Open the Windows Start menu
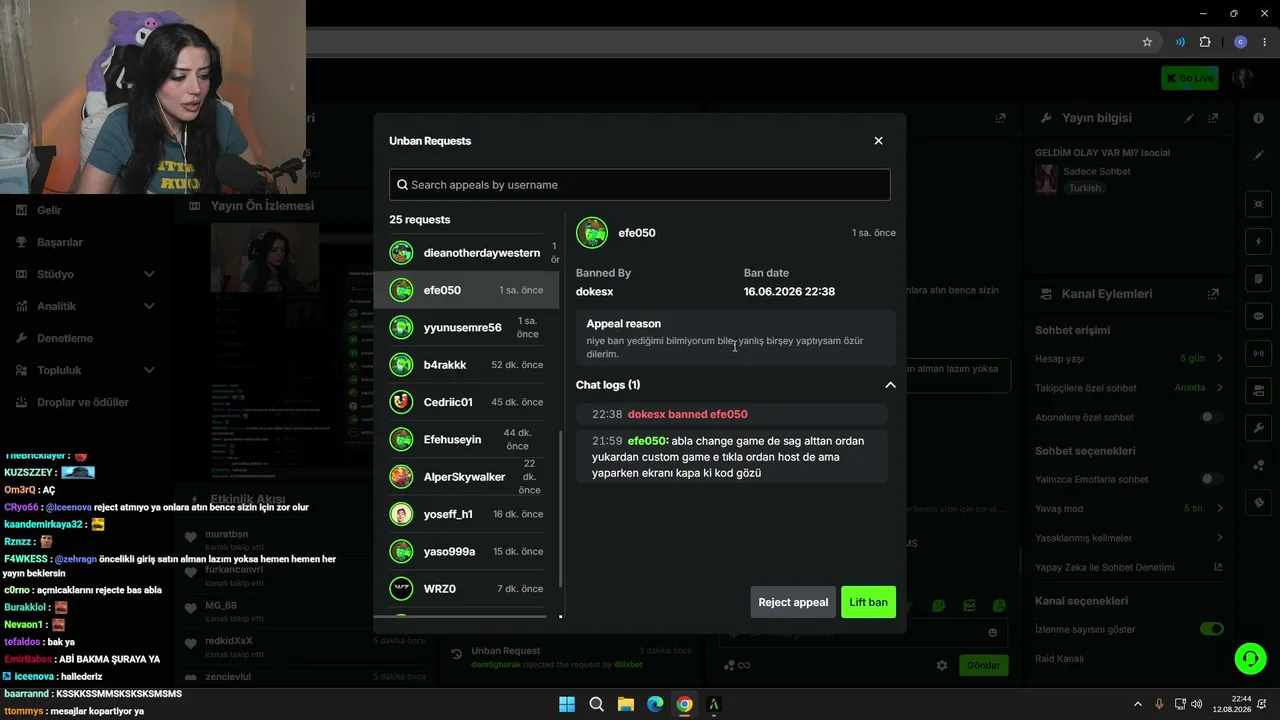This screenshot has height=720, width=1280. (567, 704)
